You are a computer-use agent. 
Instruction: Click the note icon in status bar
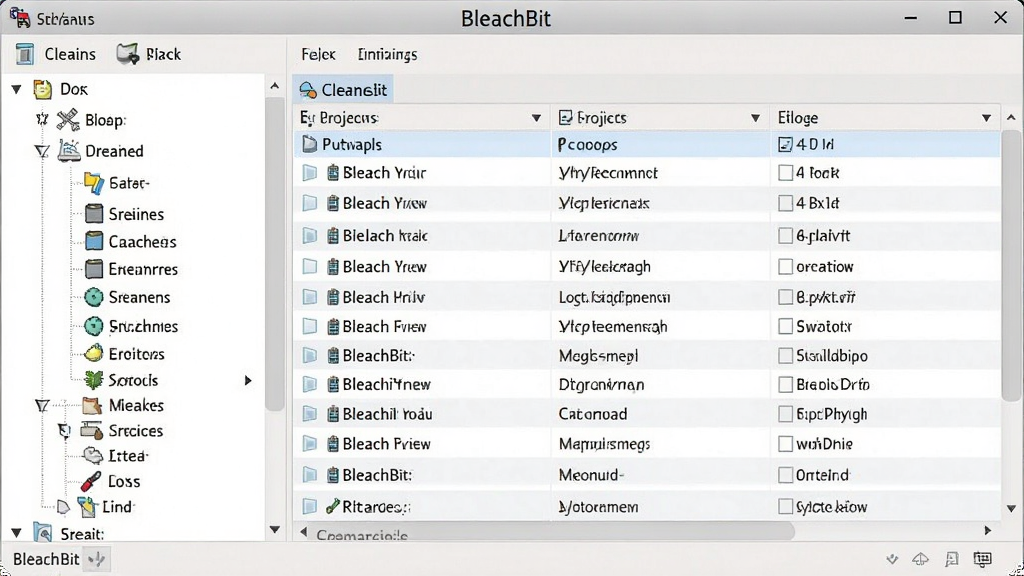[x=952, y=558]
